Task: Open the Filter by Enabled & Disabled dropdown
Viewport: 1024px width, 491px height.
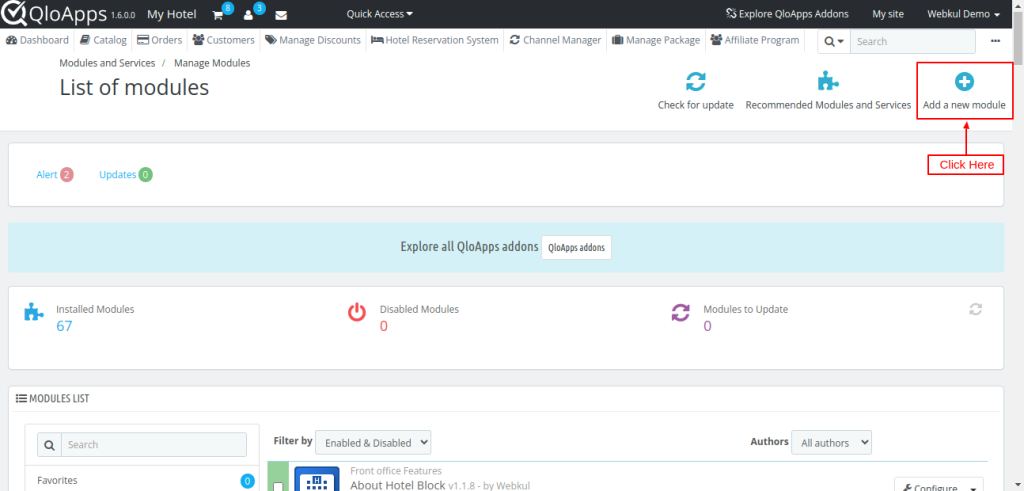Action: click(x=373, y=443)
